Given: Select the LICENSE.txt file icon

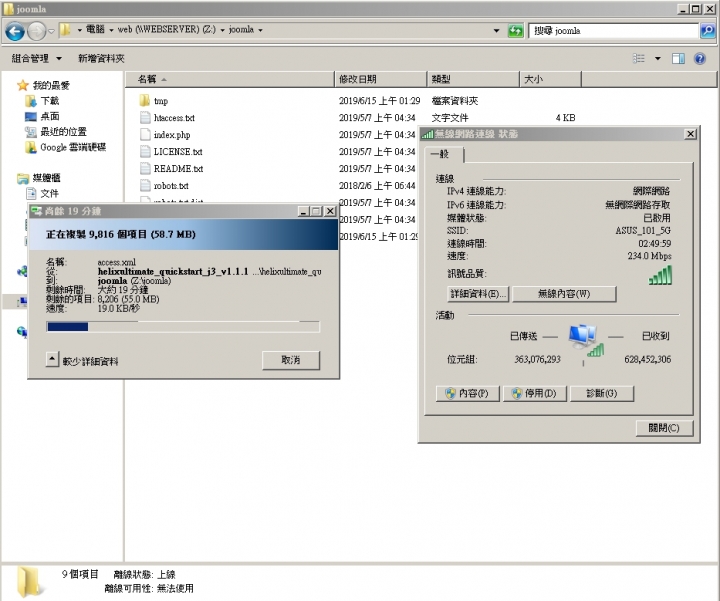Looking at the screenshot, I should pos(145,152).
